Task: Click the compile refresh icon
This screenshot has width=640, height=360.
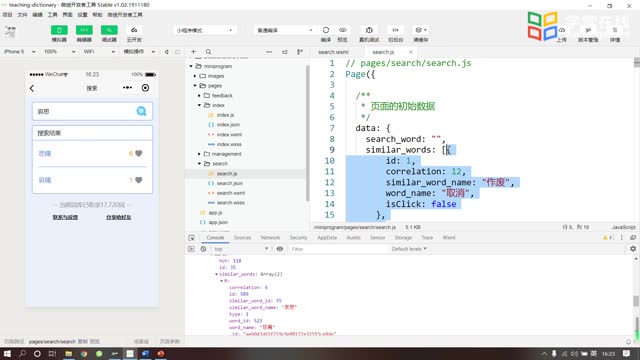Action: (326, 30)
